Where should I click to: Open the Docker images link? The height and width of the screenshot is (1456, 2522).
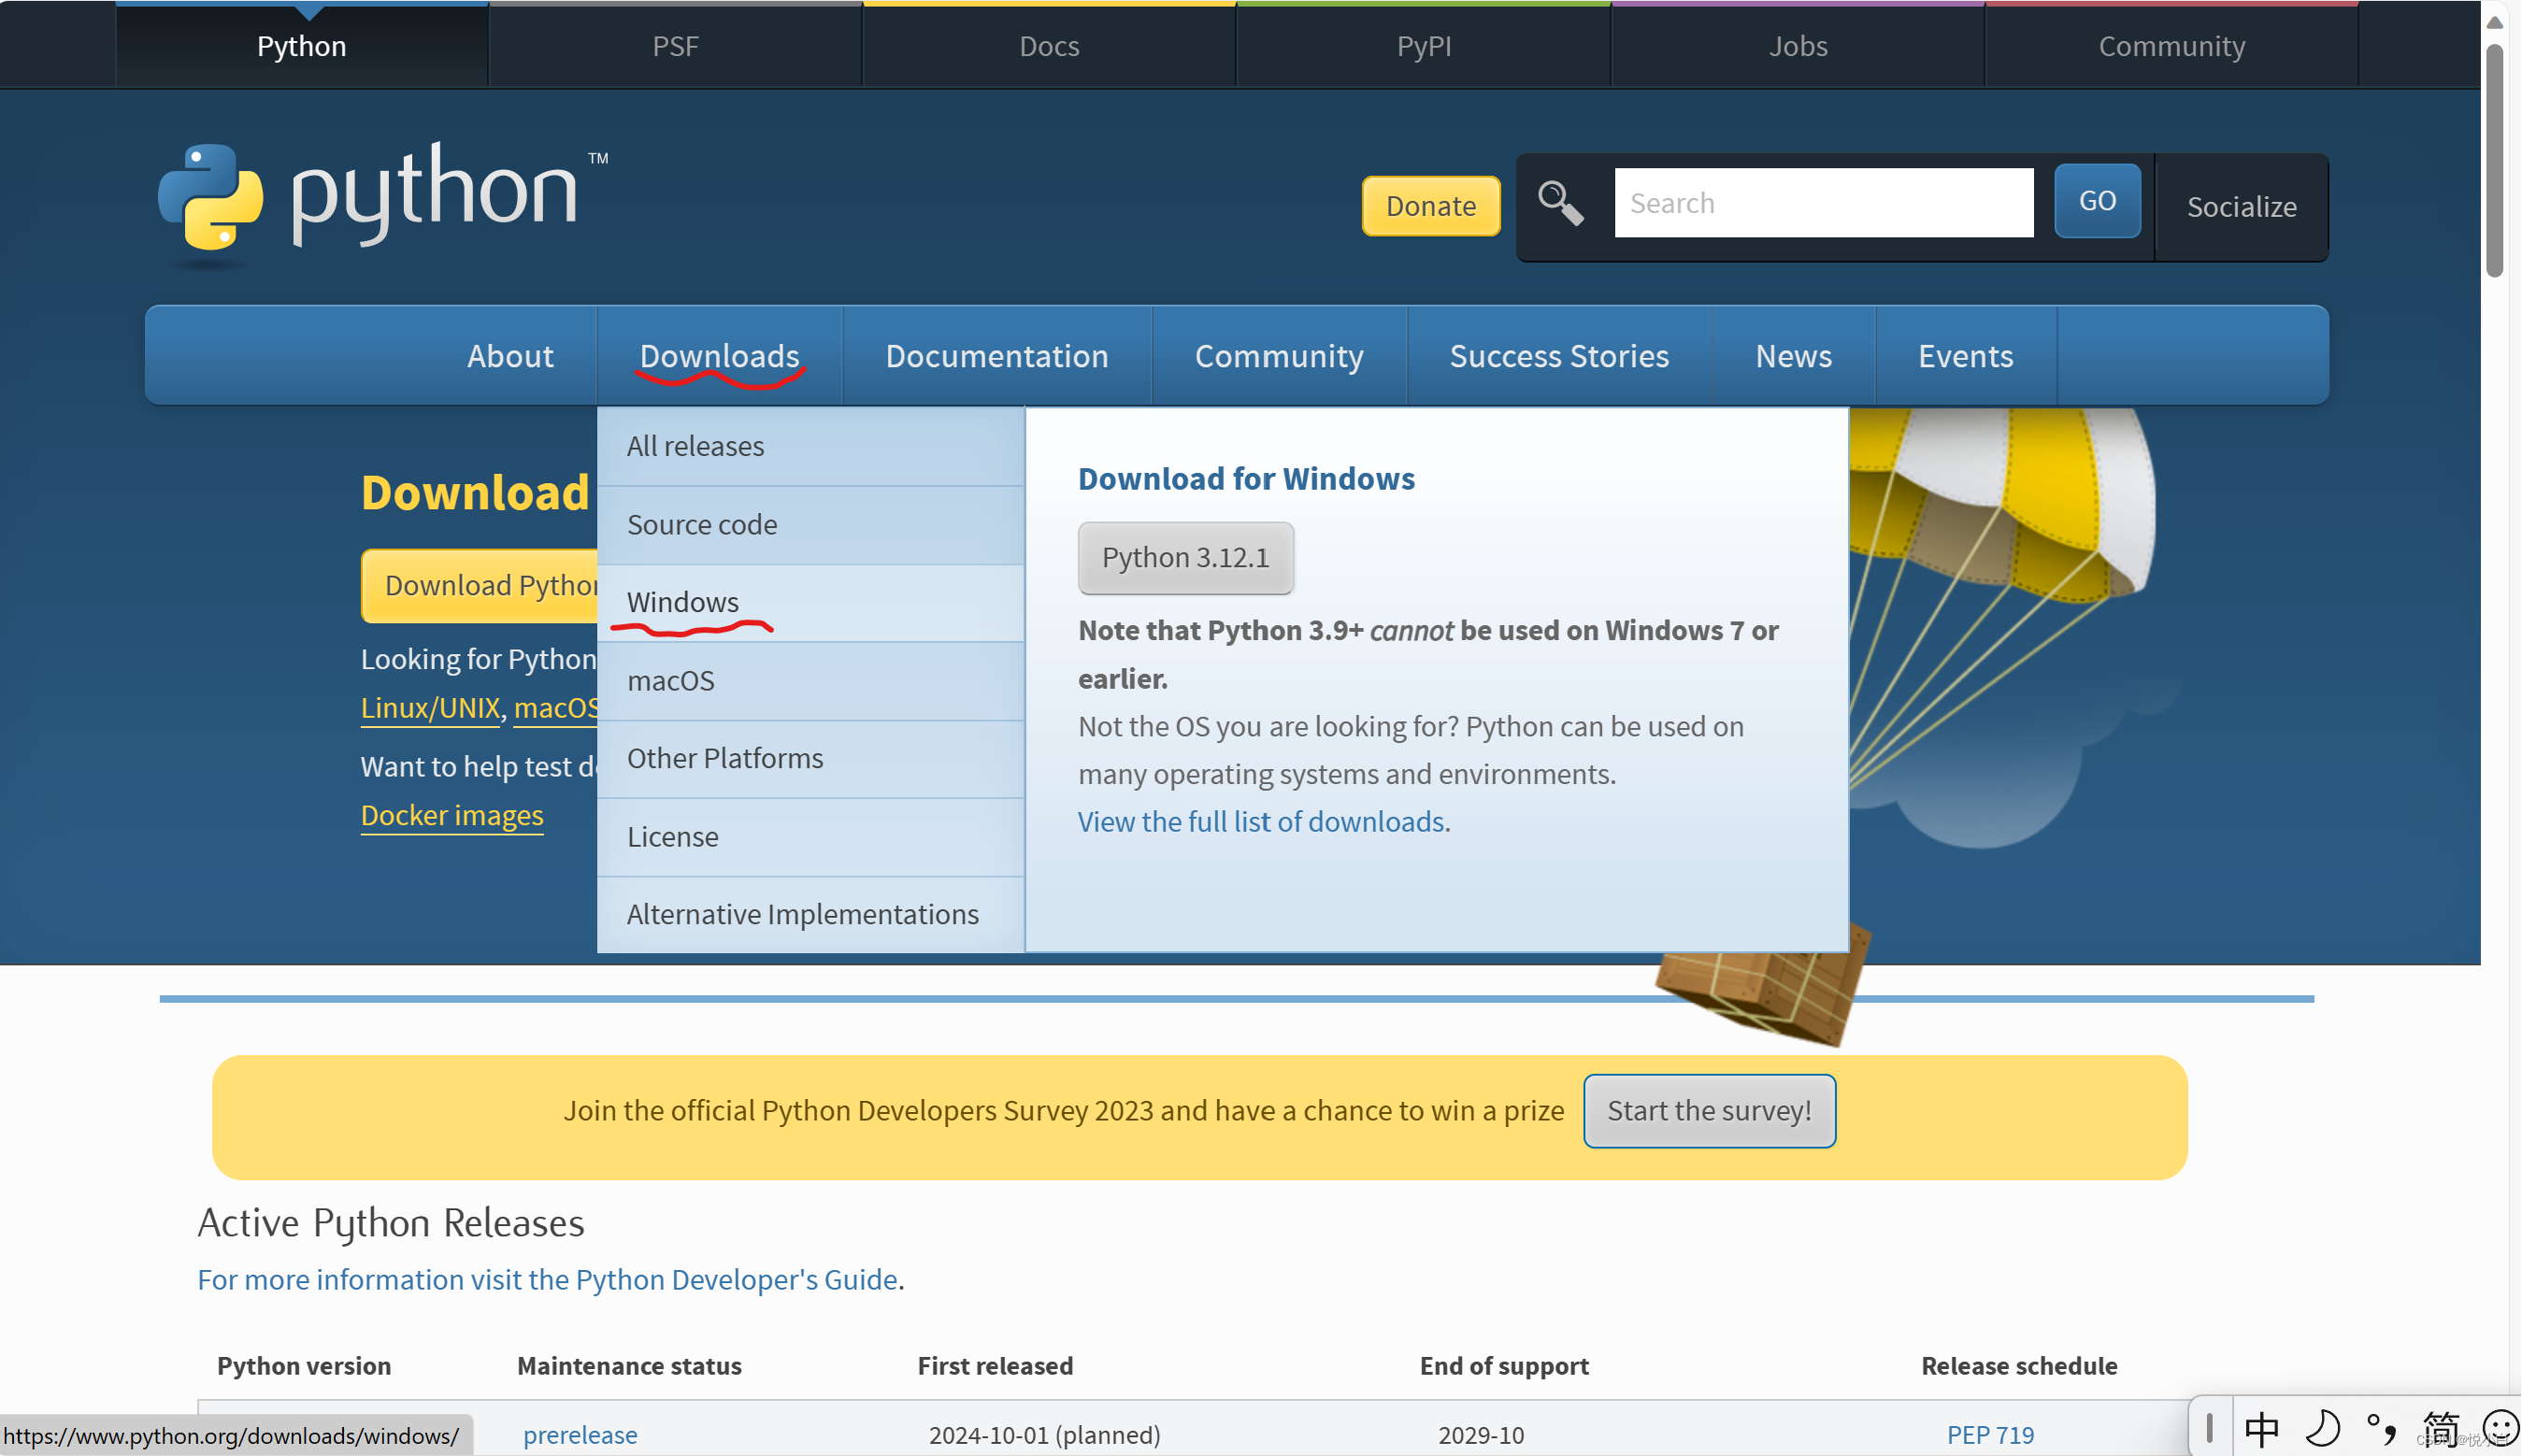452,816
